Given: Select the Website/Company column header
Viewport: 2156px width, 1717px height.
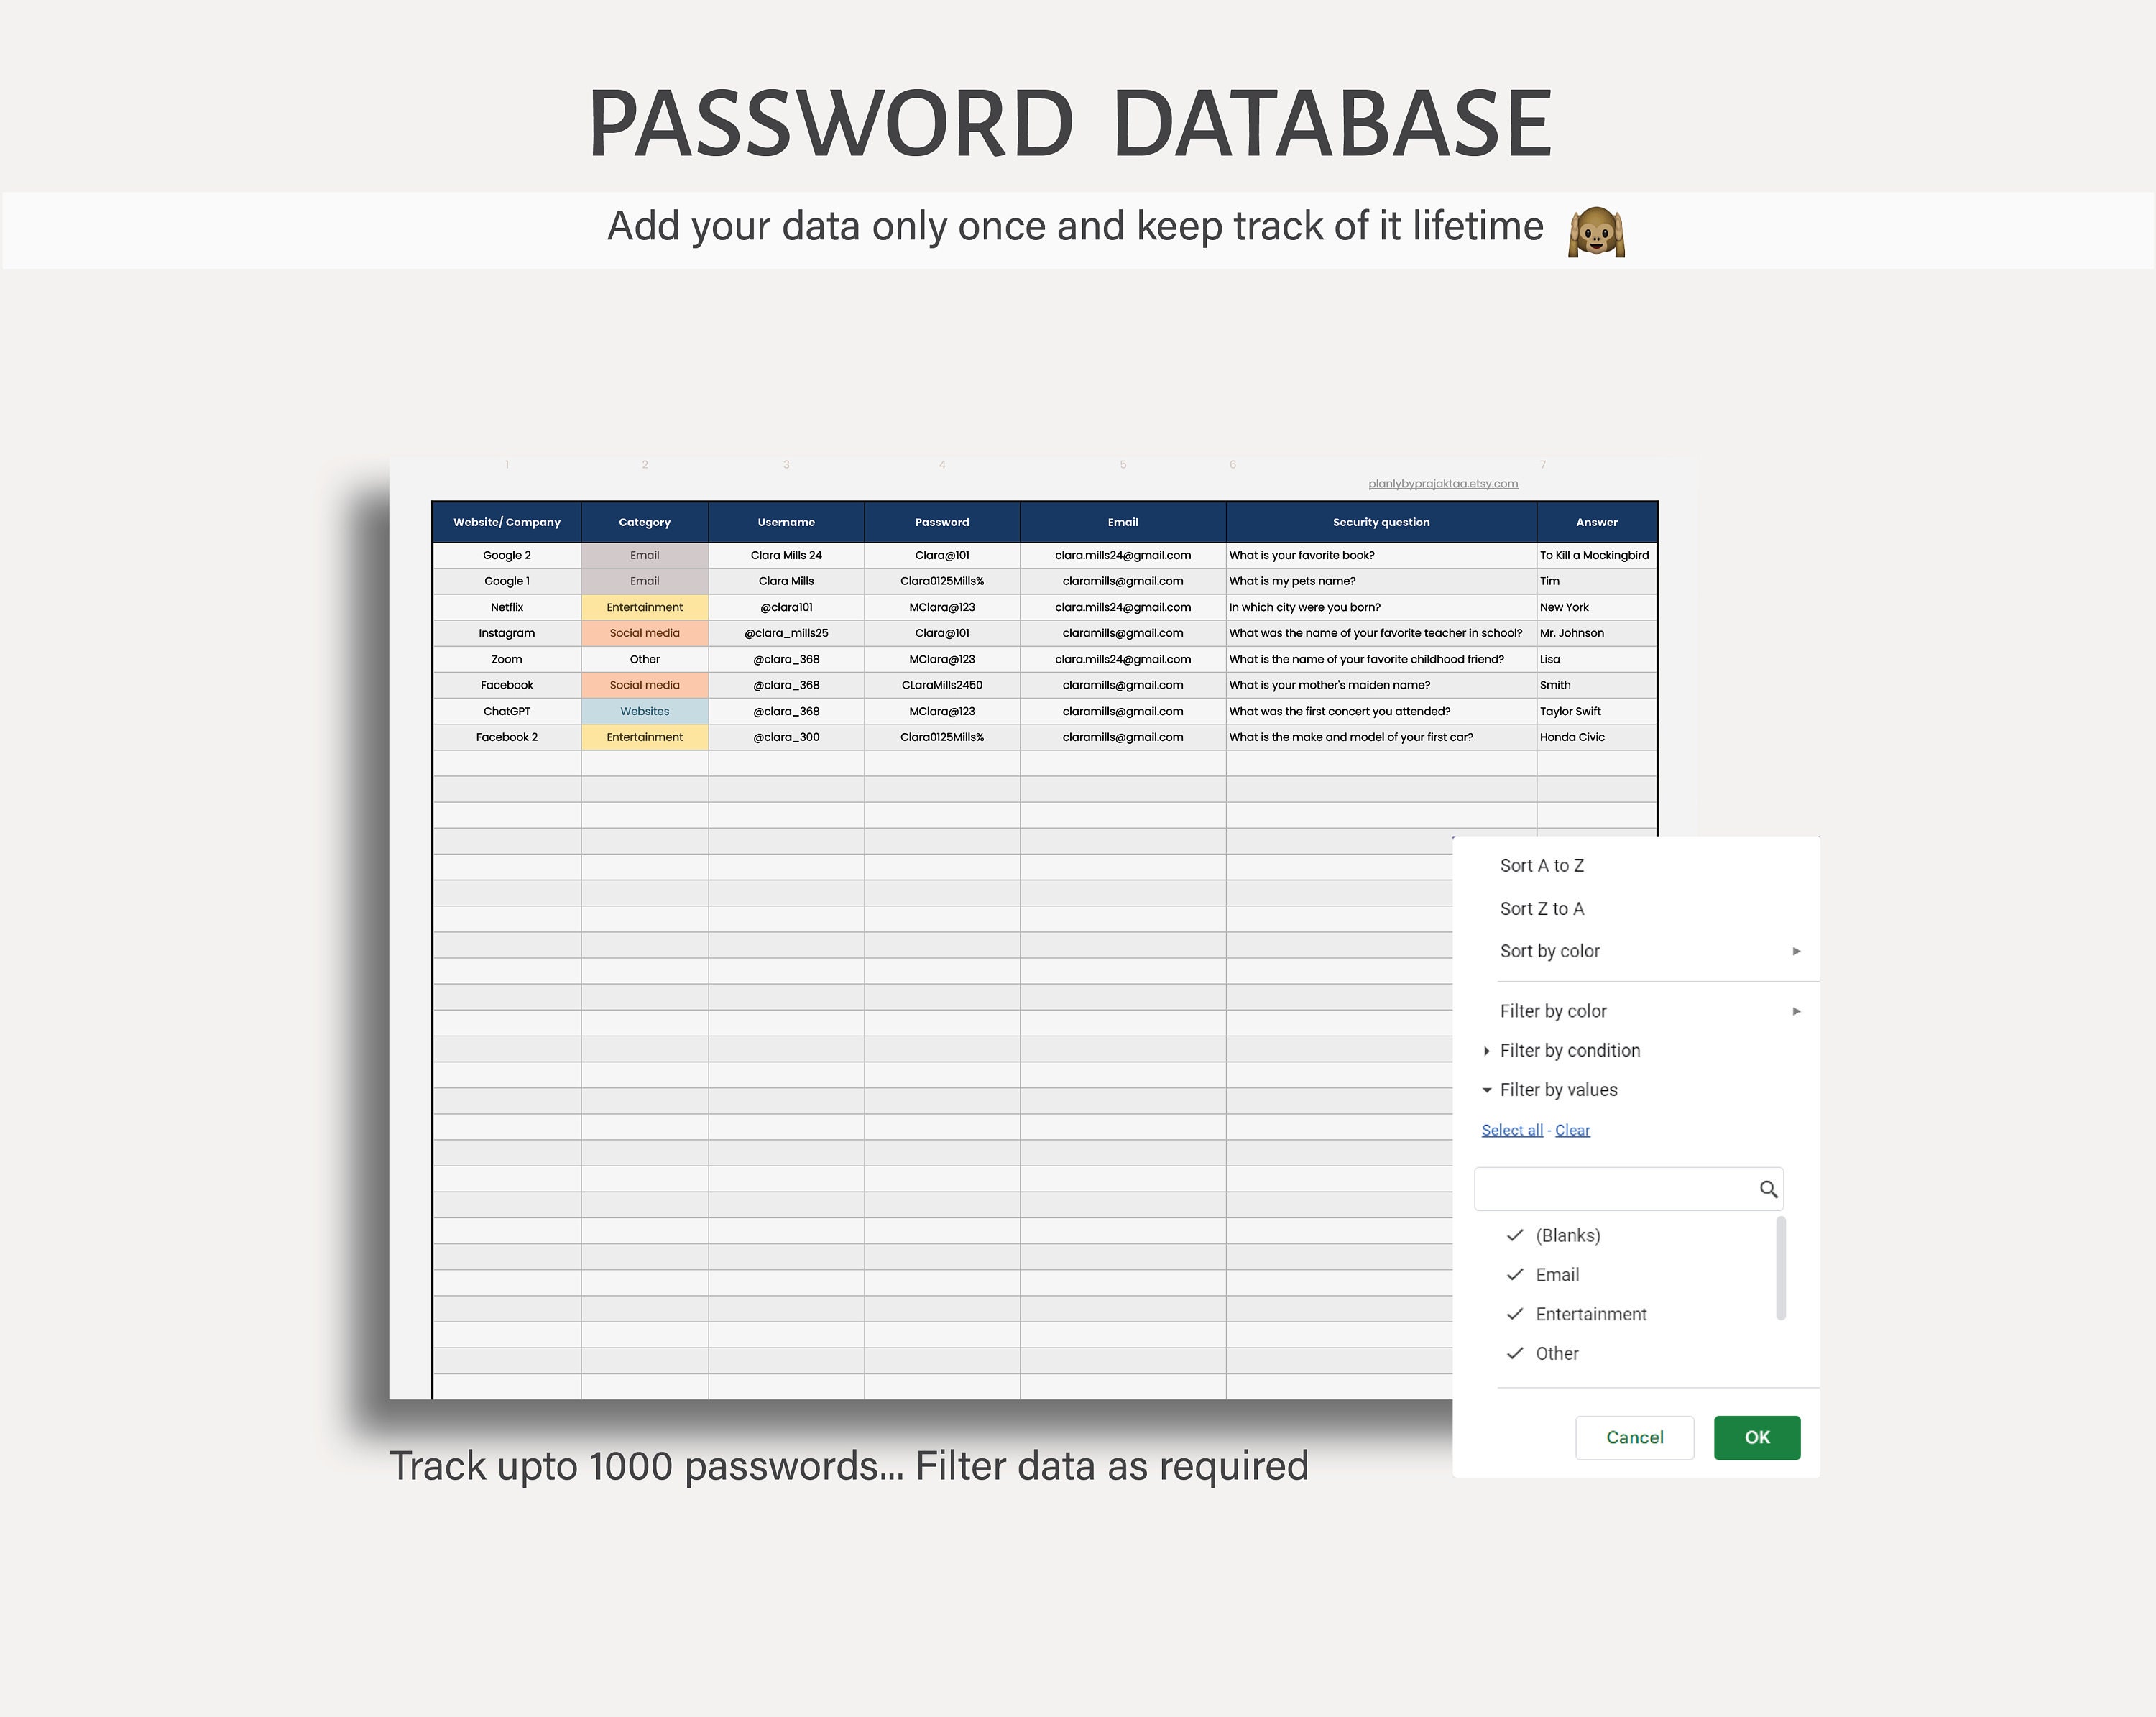Looking at the screenshot, I should pyautogui.click(x=507, y=522).
